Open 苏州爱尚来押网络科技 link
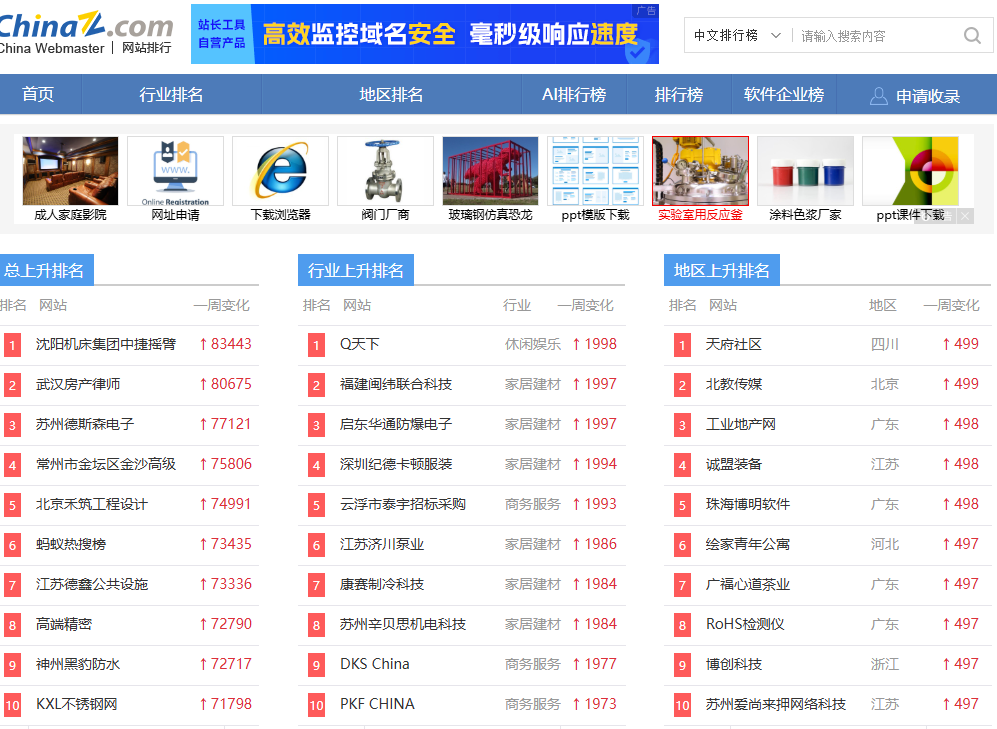 click(x=775, y=704)
